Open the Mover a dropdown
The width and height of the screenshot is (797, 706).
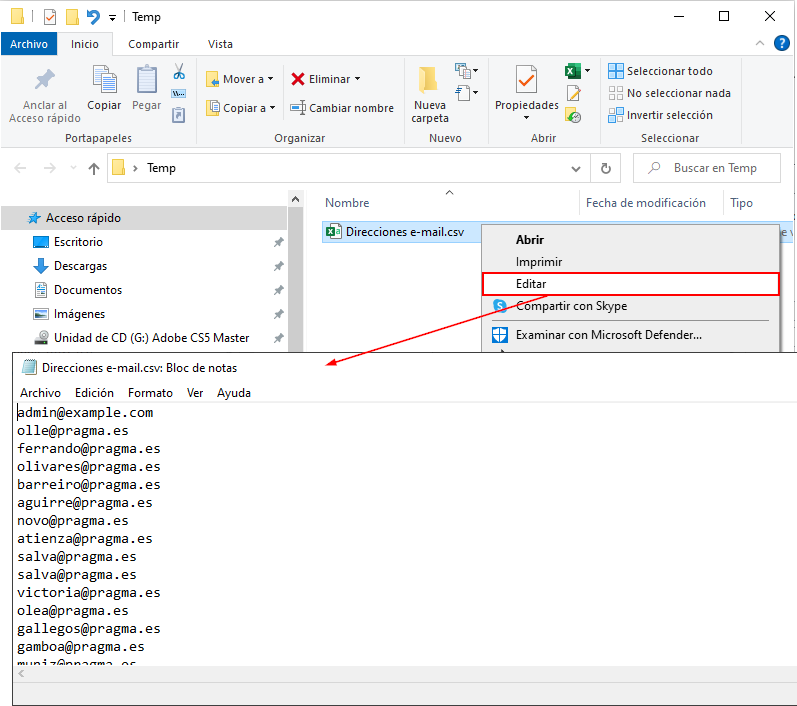pos(240,79)
